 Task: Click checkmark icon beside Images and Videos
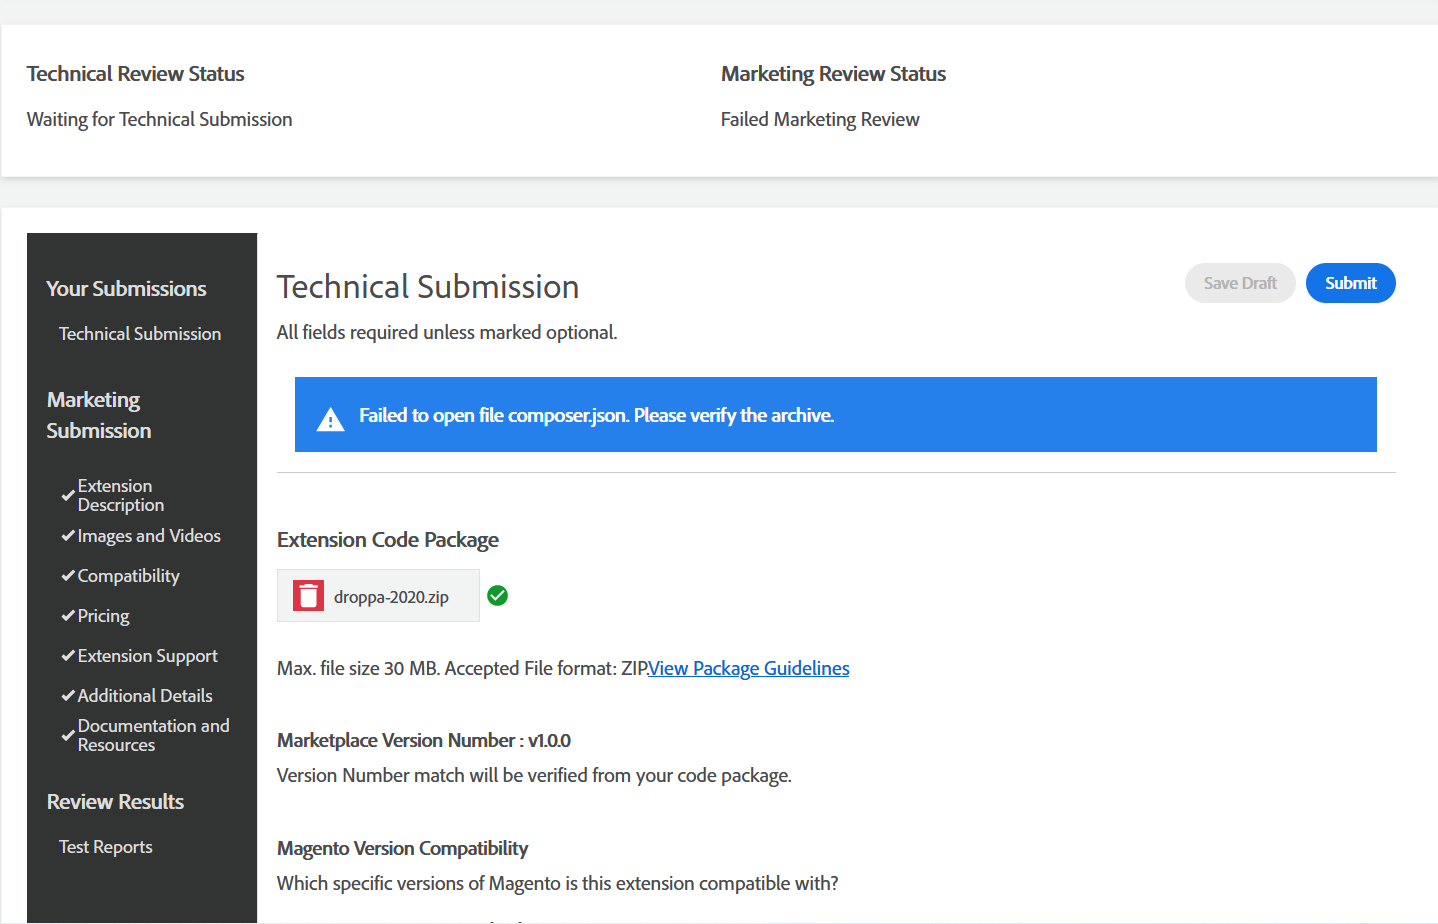tap(68, 536)
